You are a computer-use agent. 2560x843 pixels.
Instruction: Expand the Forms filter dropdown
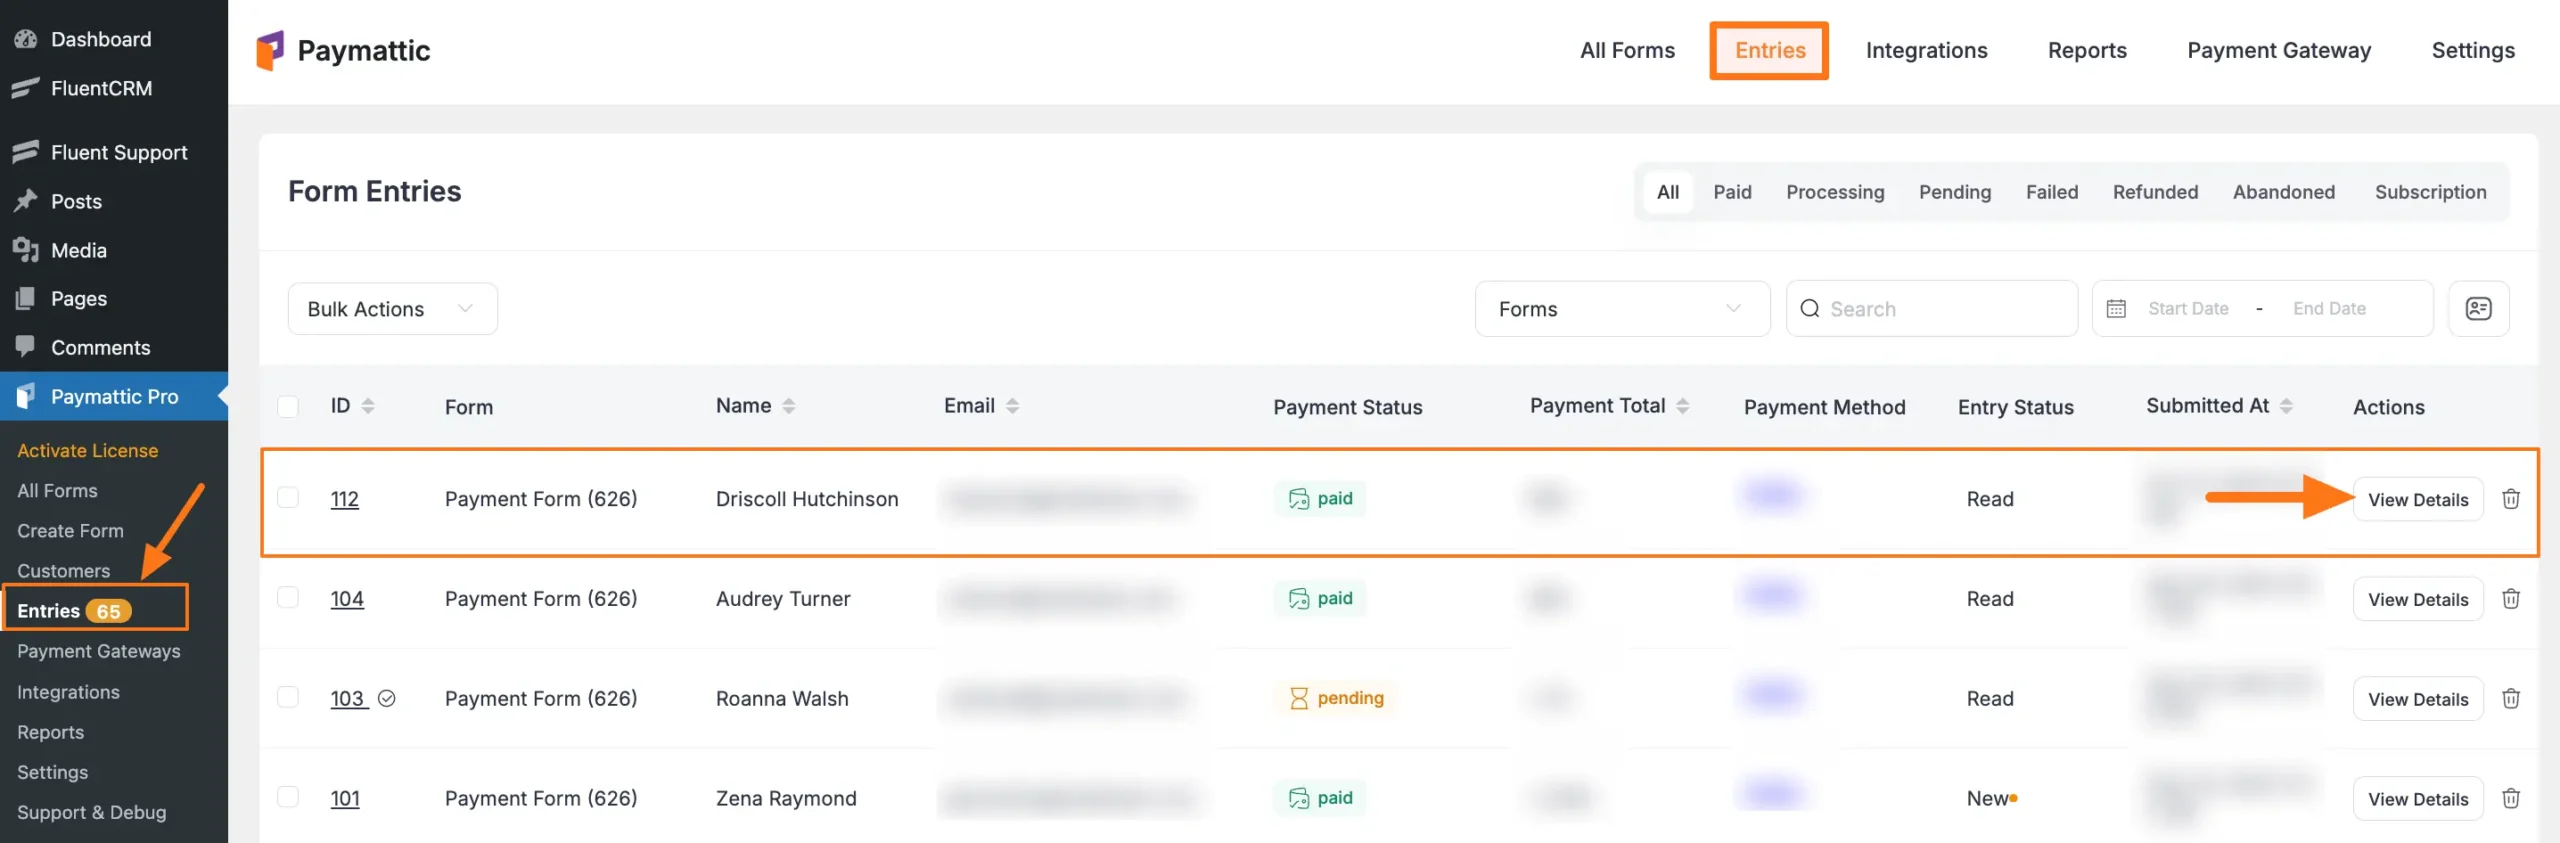click(1621, 309)
